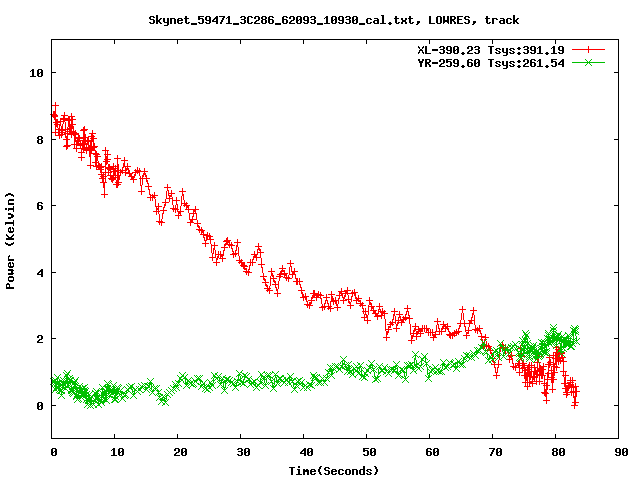Click the x-axis tick label 30
640x480 pixels.
point(243,452)
